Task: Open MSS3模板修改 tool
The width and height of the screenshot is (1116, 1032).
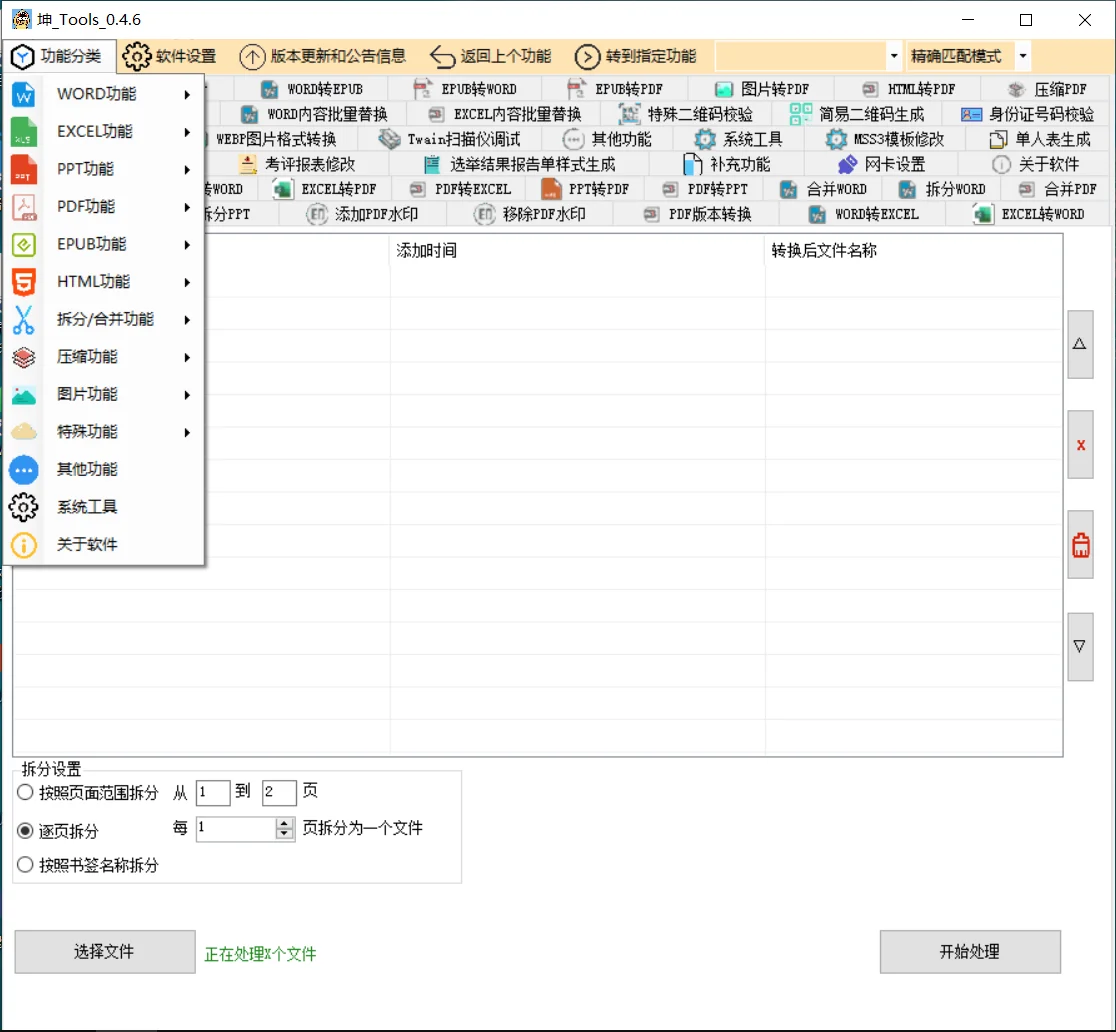Action: [x=885, y=139]
